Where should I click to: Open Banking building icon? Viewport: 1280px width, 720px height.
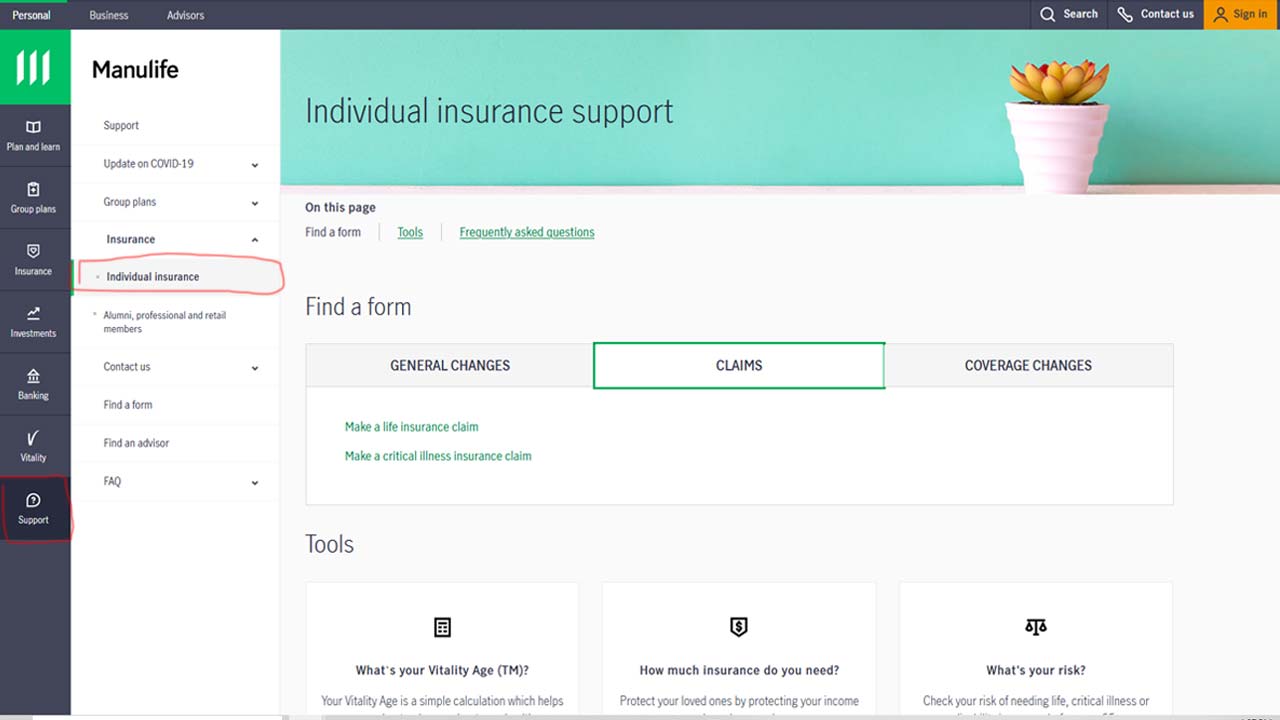tap(33, 376)
